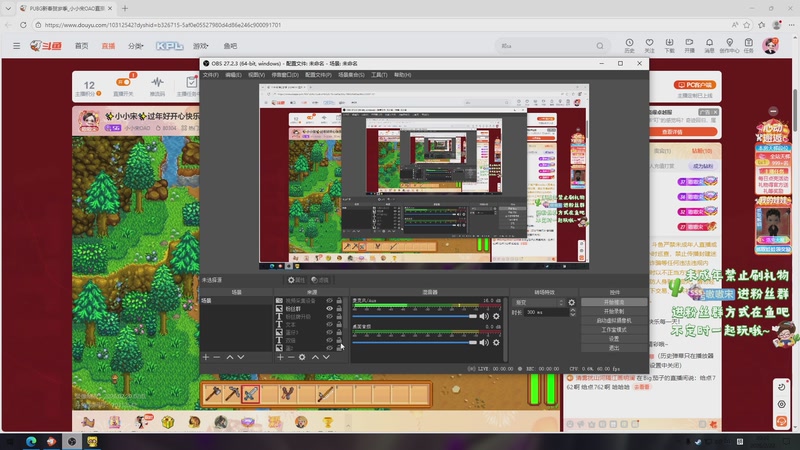Toggle the Douyu 直播开关 switch
The image size is (800, 450).
coord(123,82)
